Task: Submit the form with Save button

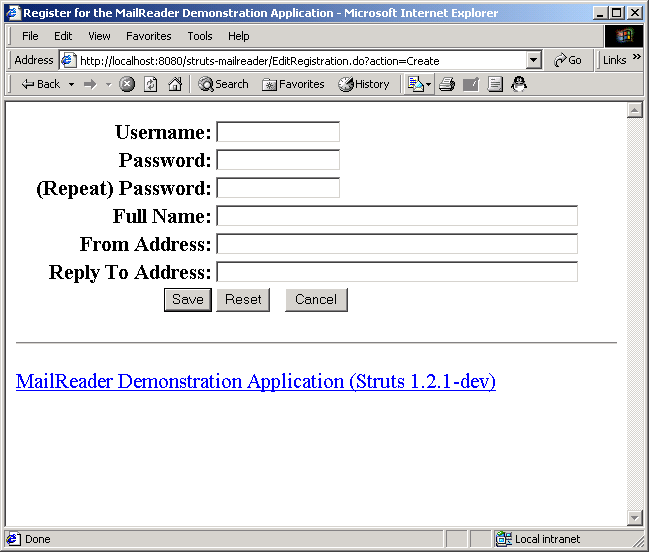Action: point(188,300)
